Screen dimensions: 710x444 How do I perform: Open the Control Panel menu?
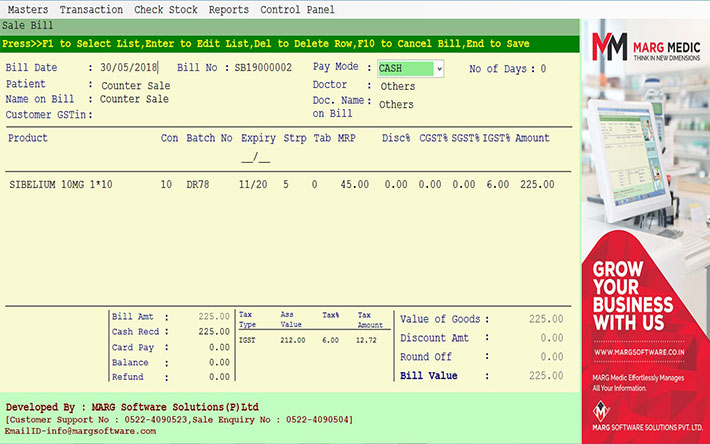[x=297, y=9]
